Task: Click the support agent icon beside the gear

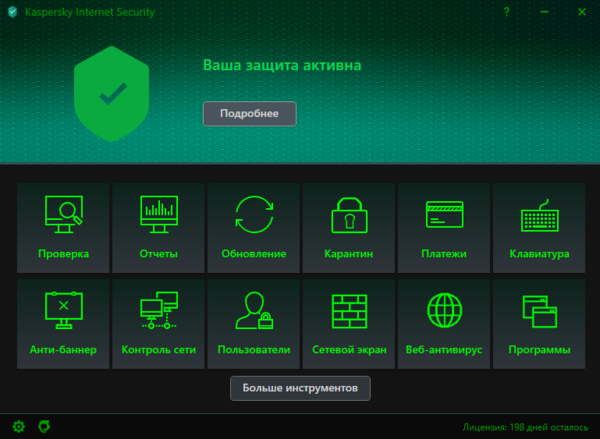Action: tap(44, 426)
